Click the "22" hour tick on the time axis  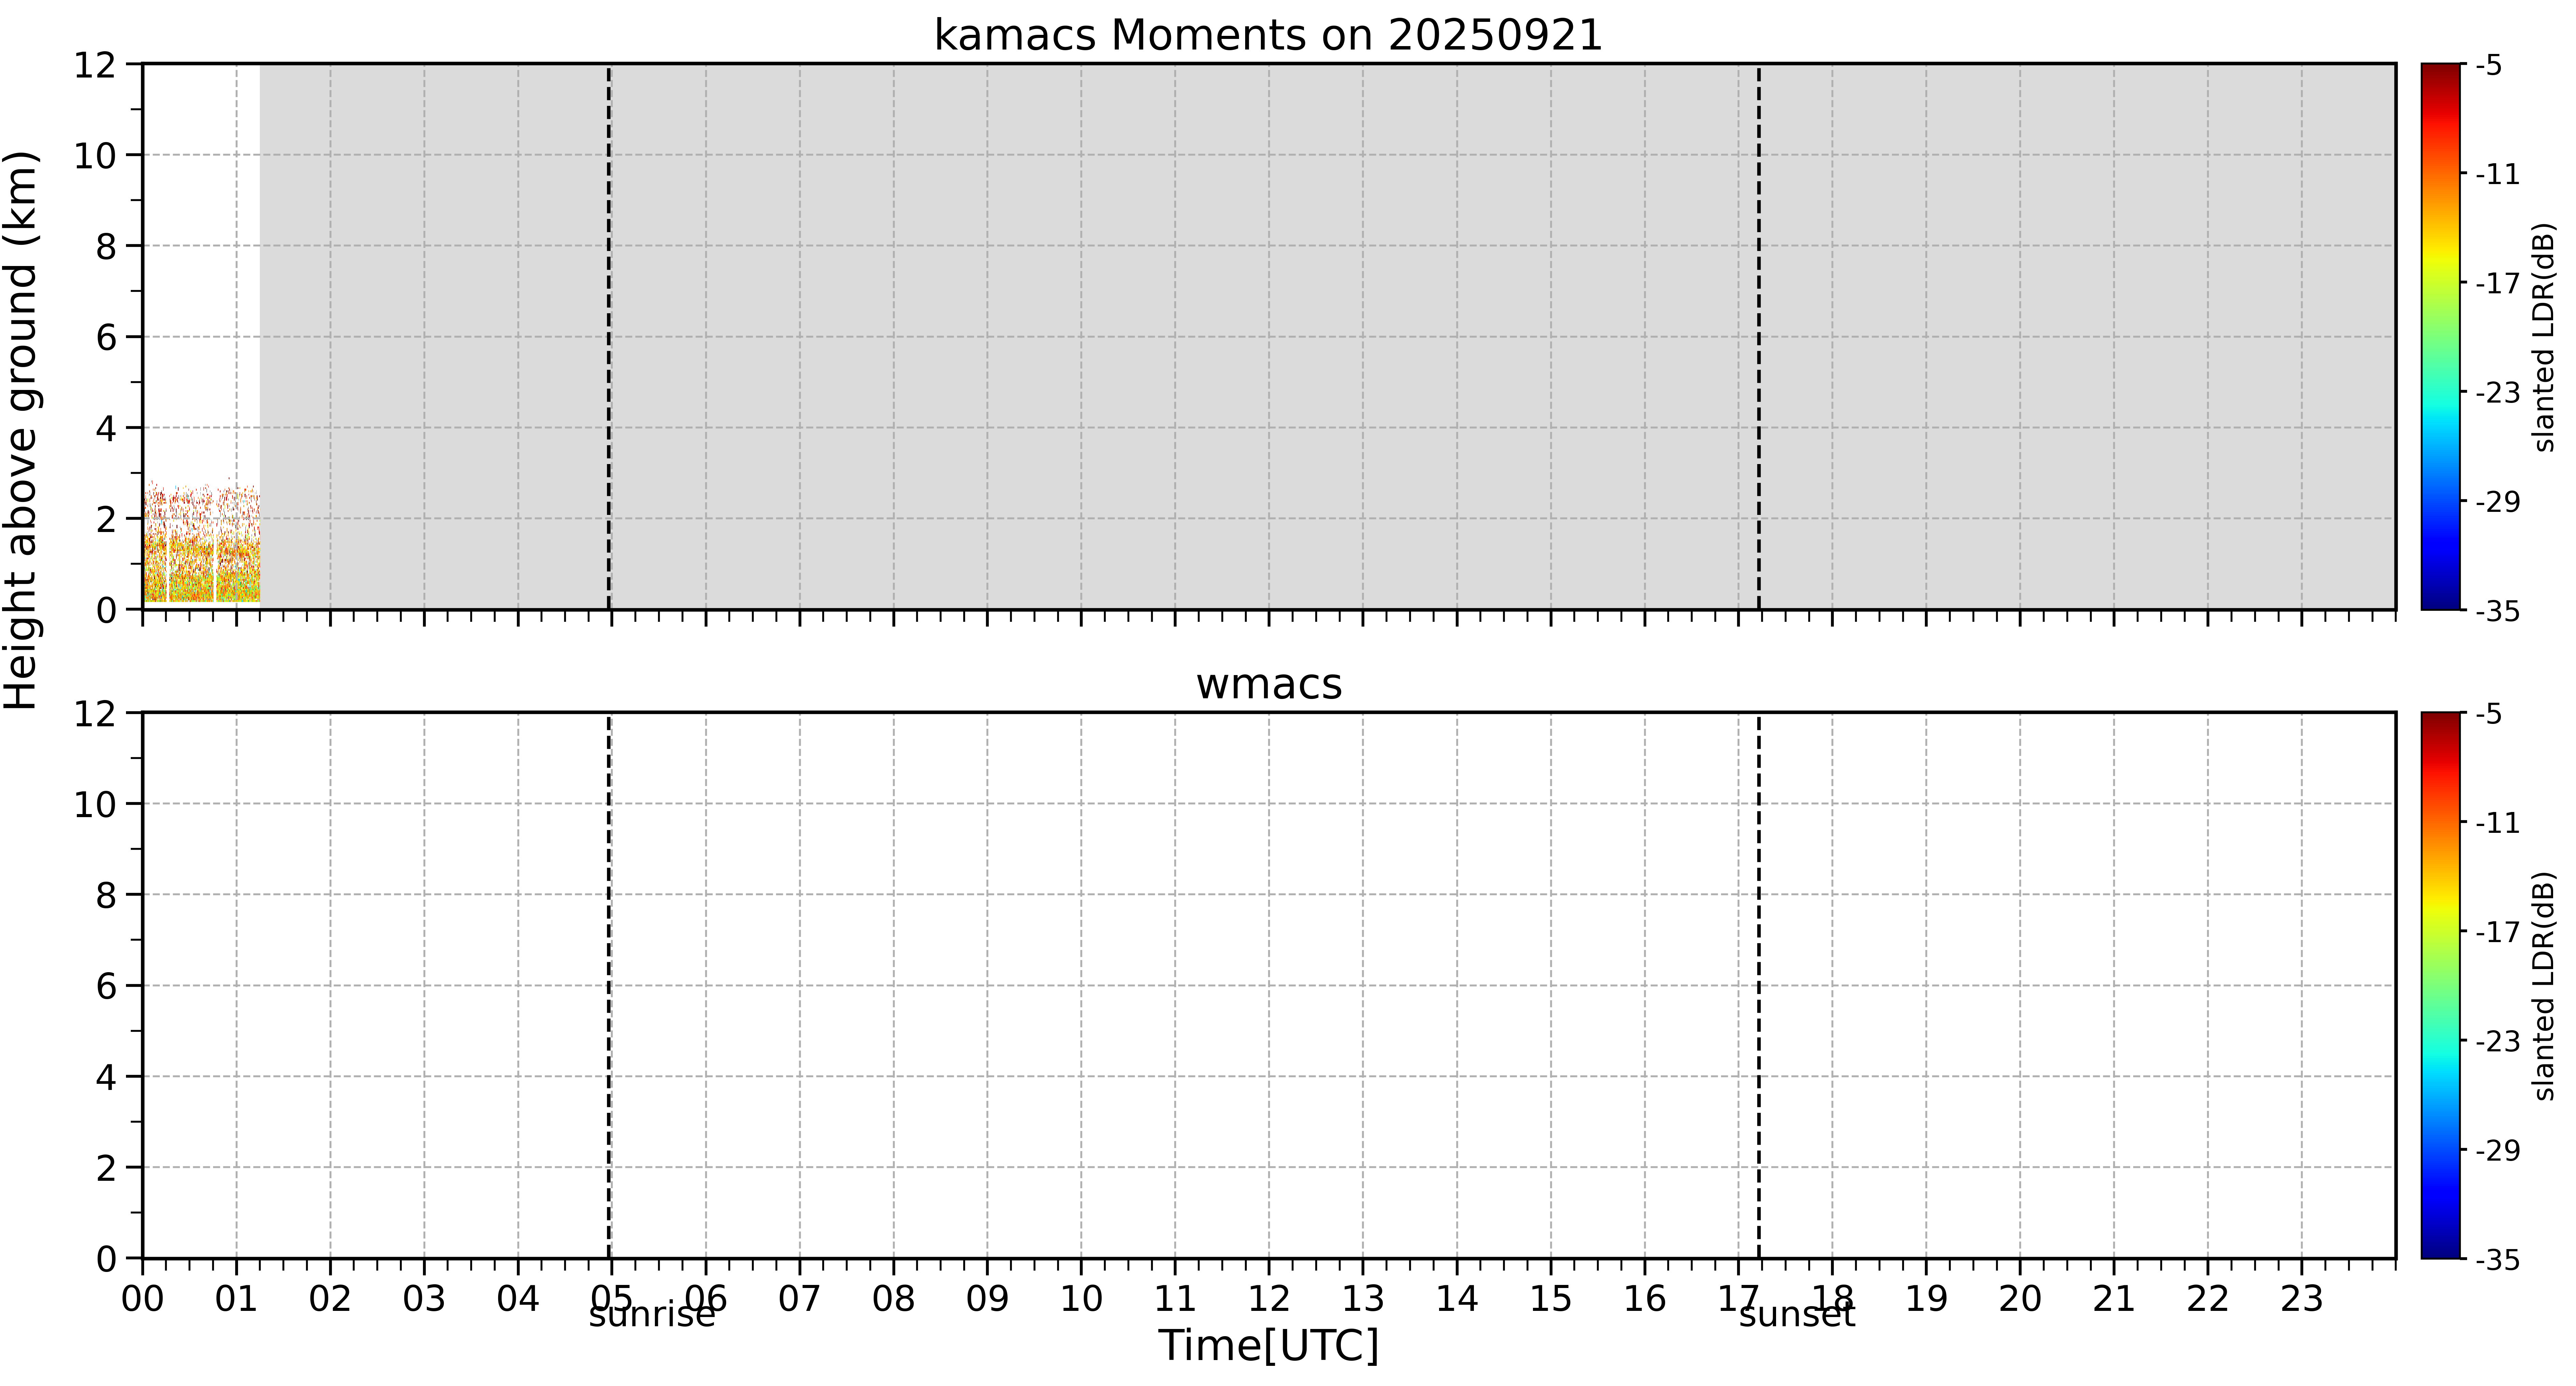click(2208, 1299)
